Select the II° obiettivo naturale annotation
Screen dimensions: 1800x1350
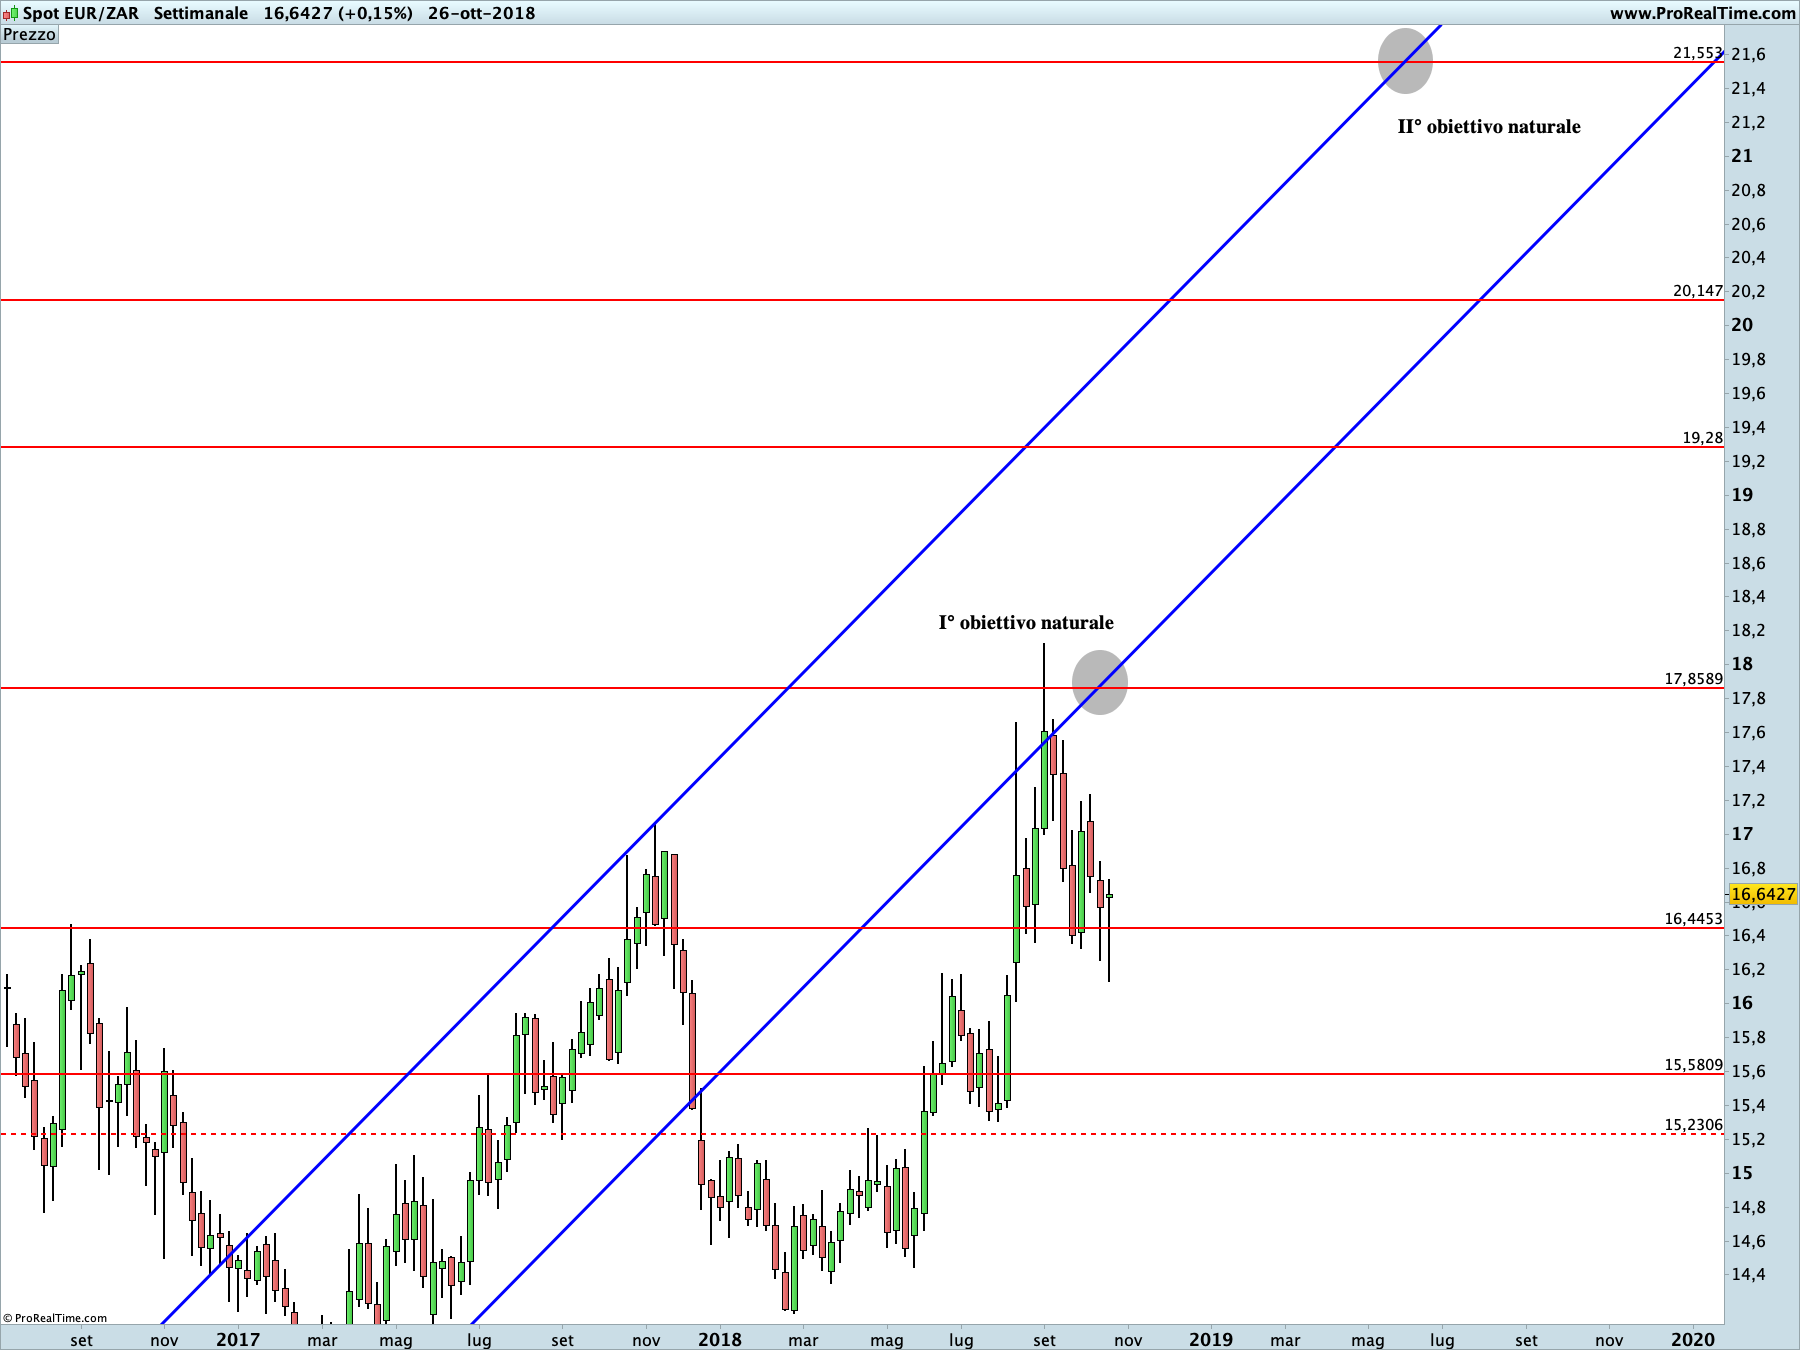coord(1489,127)
